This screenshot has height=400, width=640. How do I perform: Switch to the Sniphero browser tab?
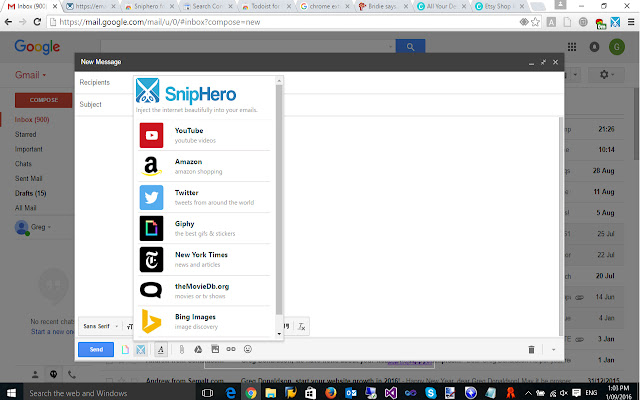pos(149,6)
